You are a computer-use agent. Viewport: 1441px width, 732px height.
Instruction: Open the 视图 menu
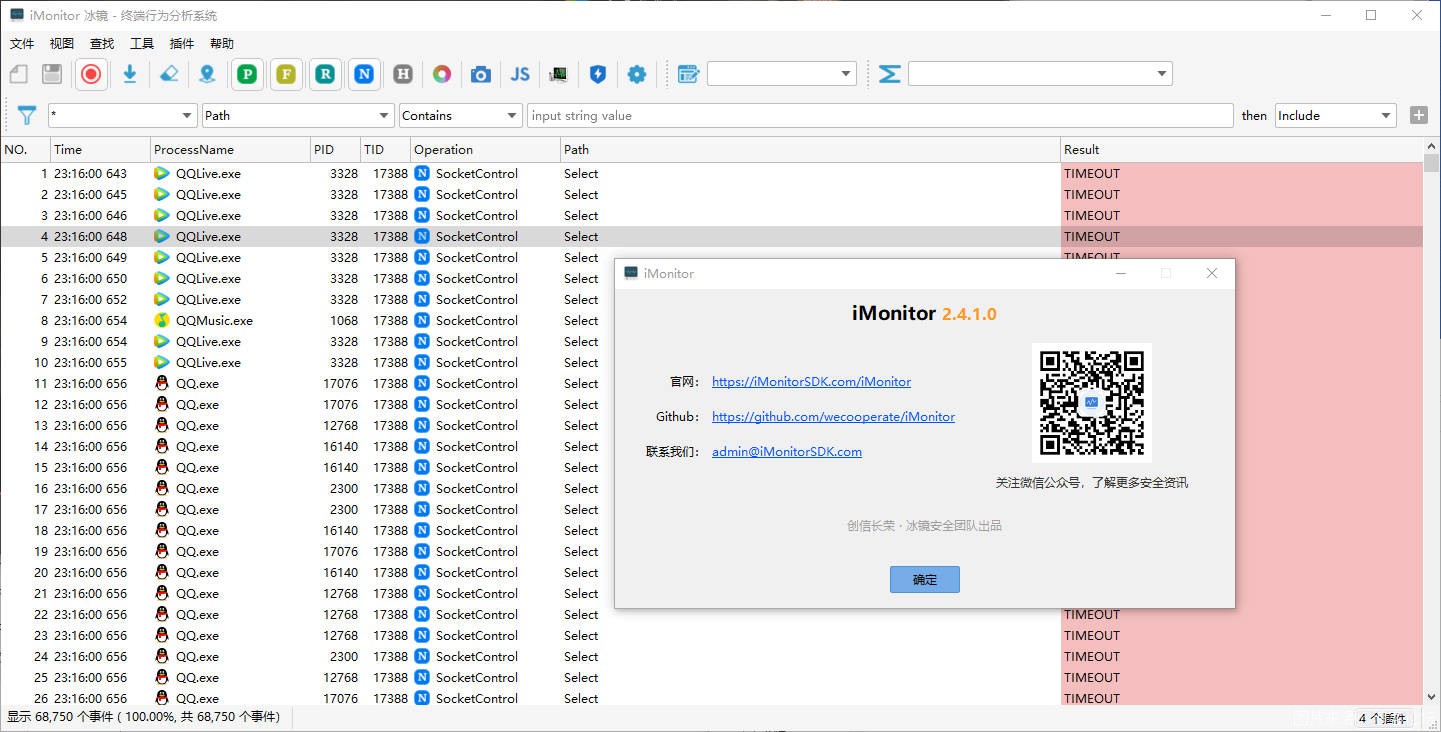pyautogui.click(x=62, y=44)
